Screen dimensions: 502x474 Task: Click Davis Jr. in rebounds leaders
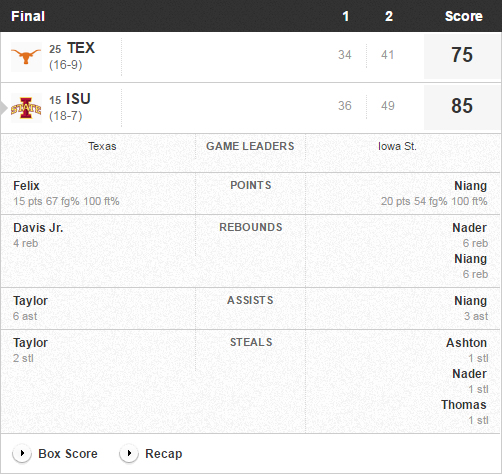click(38, 228)
